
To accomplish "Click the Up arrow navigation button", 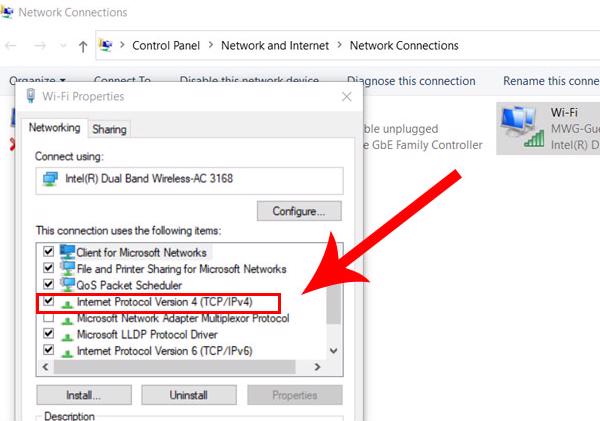I will coord(83,47).
